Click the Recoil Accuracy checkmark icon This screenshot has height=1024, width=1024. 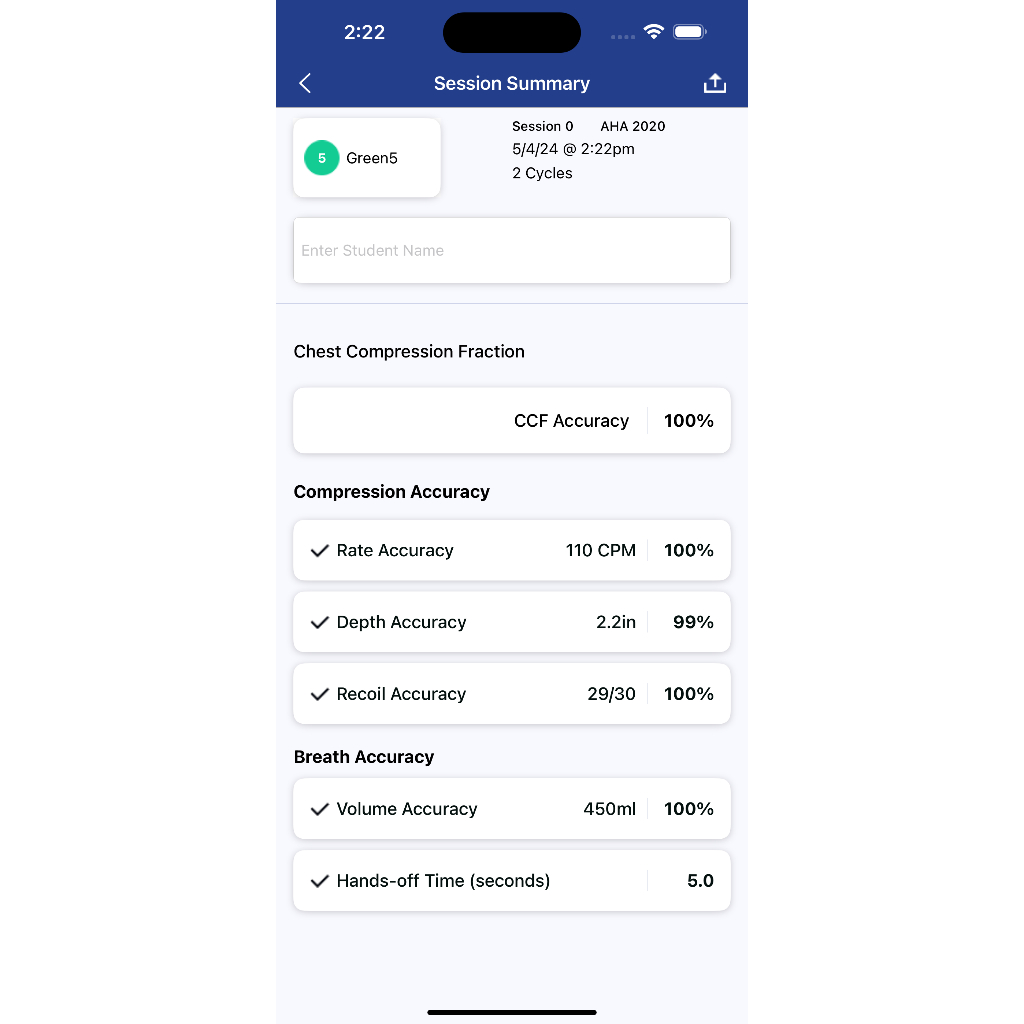pyautogui.click(x=320, y=695)
